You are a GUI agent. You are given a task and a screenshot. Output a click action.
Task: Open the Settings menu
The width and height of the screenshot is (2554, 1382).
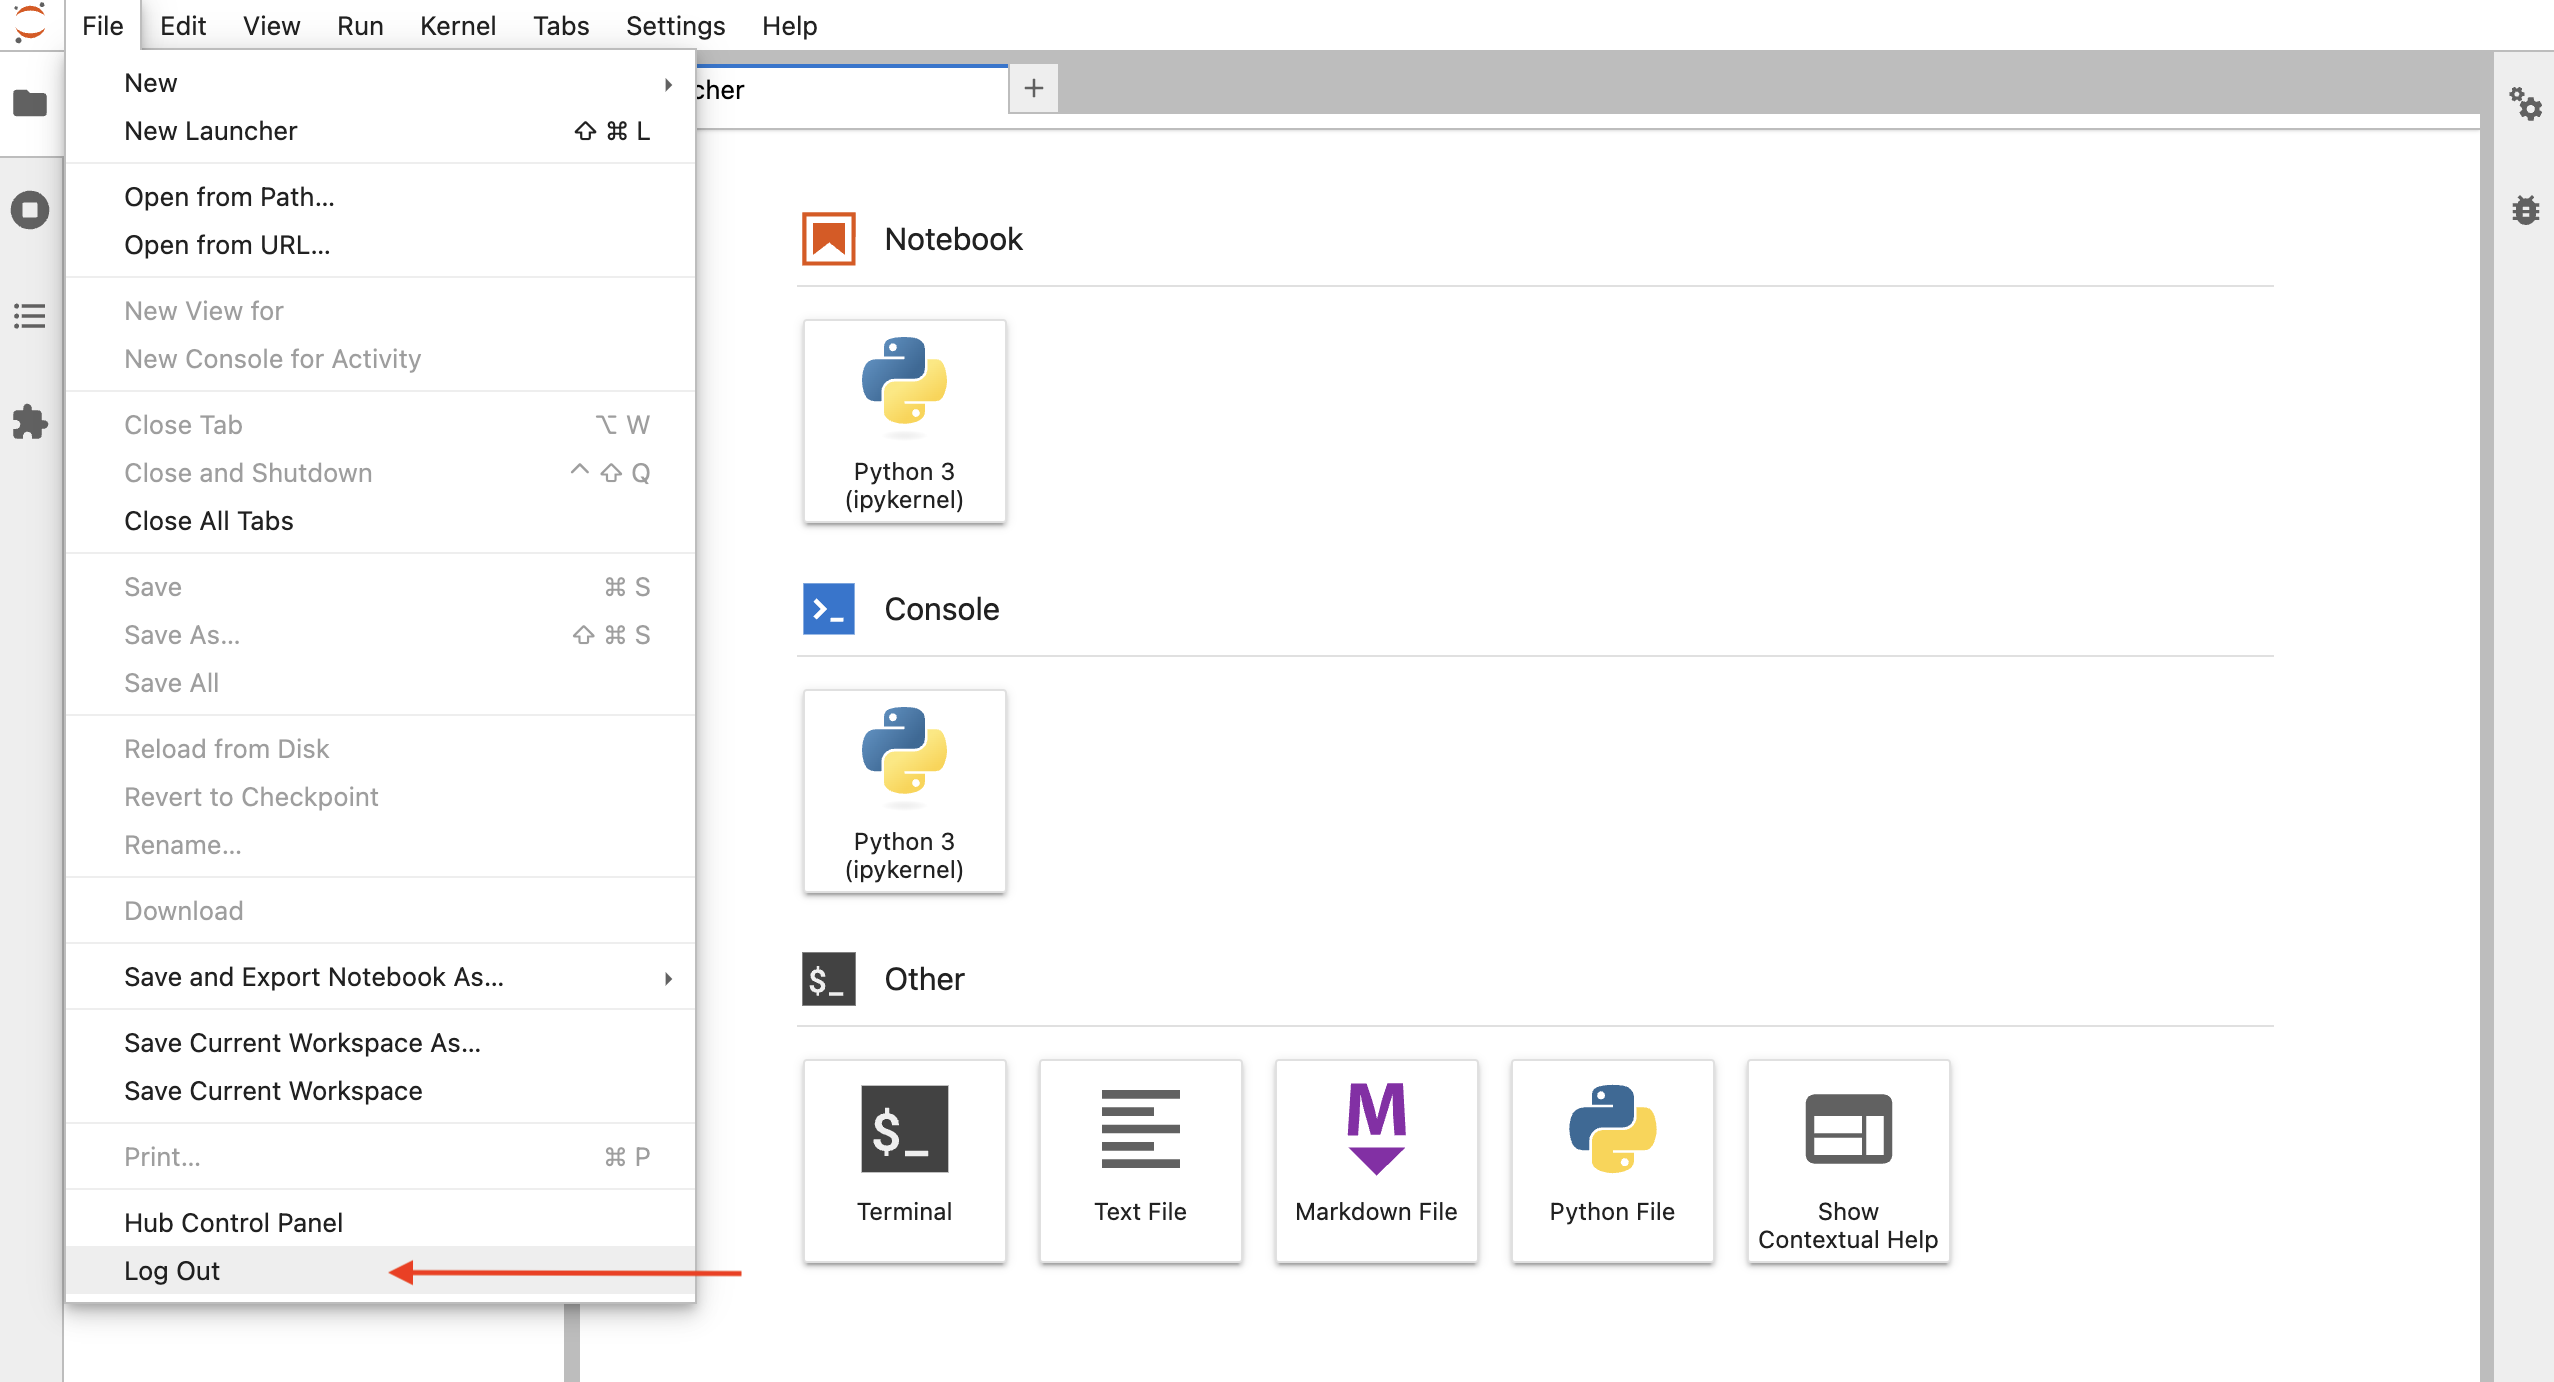tap(675, 26)
